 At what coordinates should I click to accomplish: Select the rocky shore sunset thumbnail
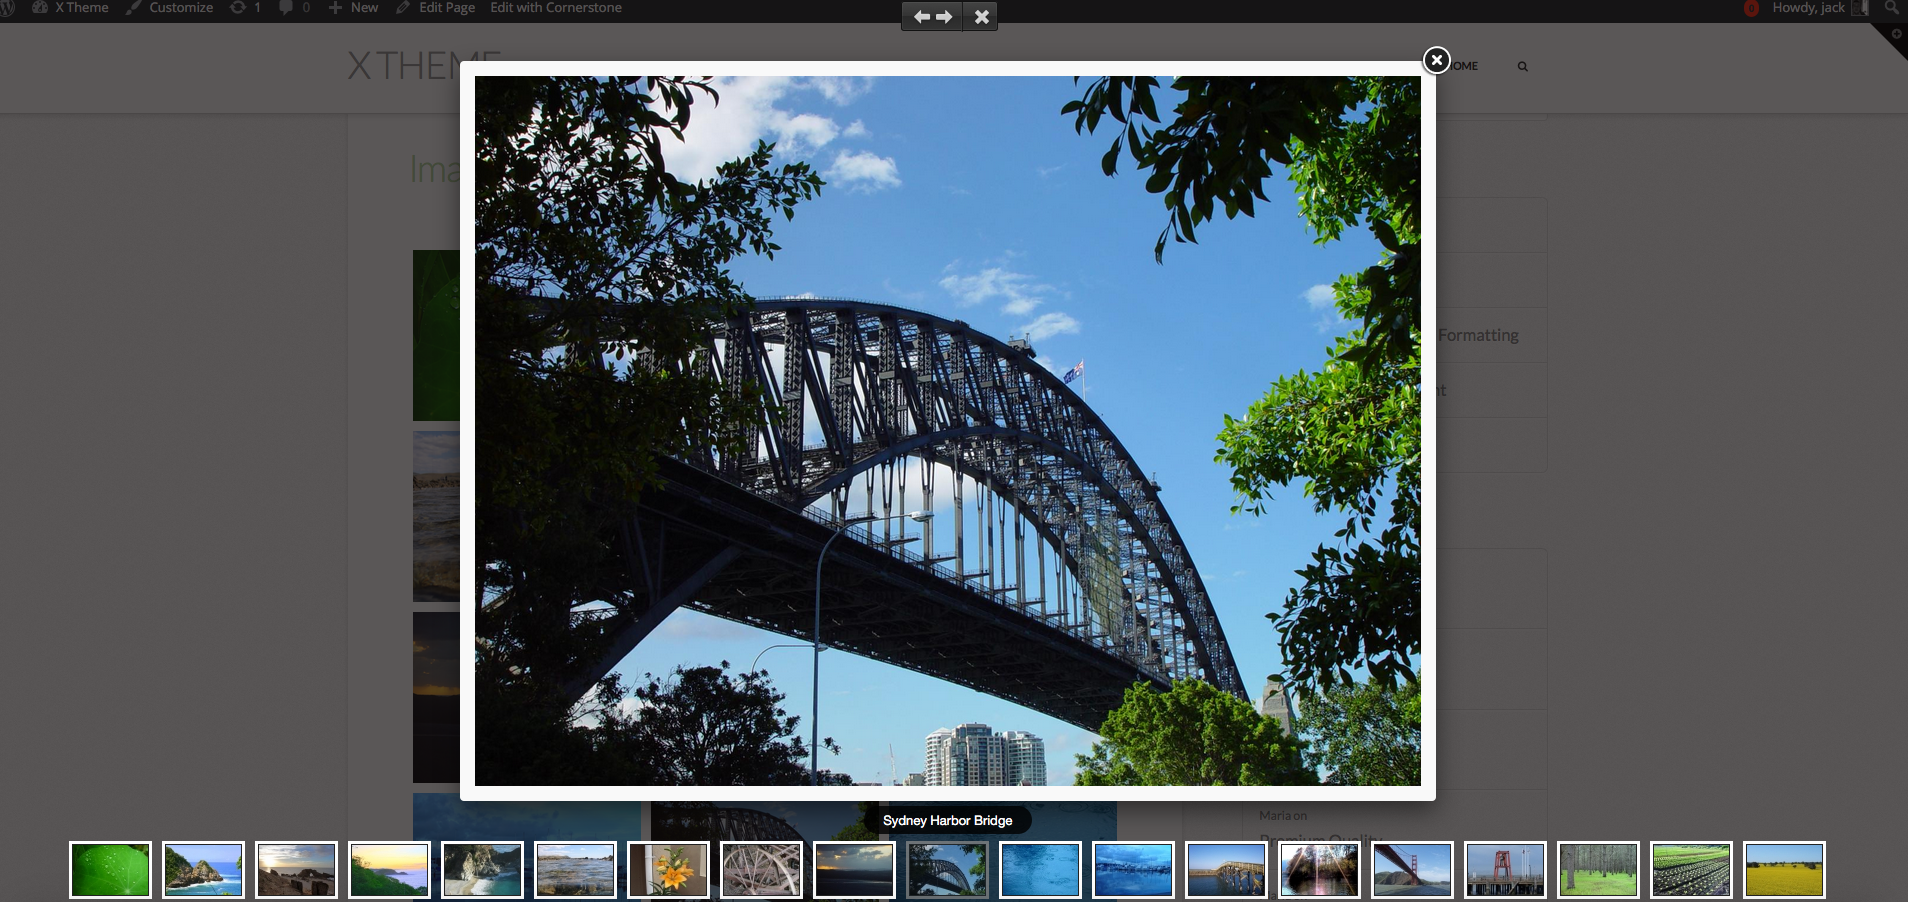point(296,870)
